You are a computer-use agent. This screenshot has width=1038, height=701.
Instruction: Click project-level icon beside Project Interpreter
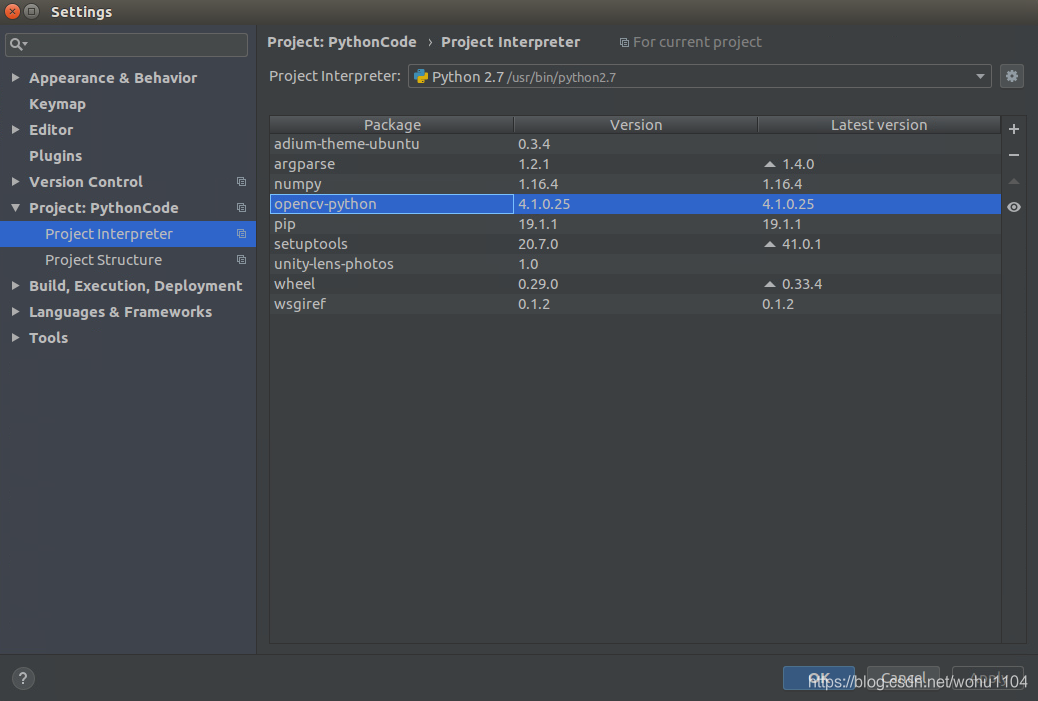coord(242,234)
